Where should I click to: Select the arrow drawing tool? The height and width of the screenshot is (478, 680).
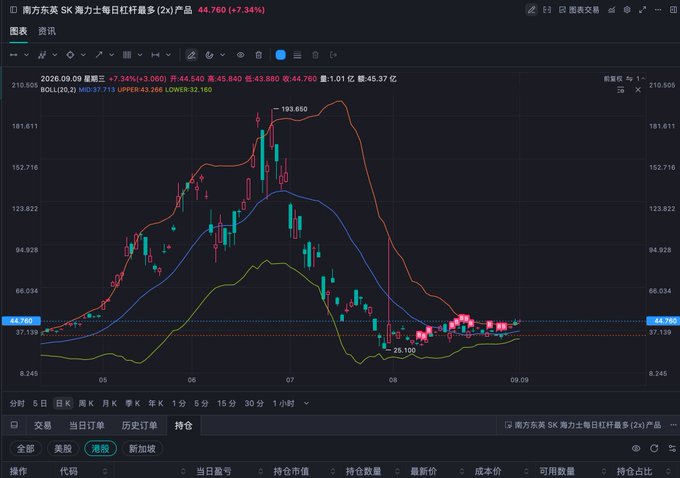(x=99, y=55)
